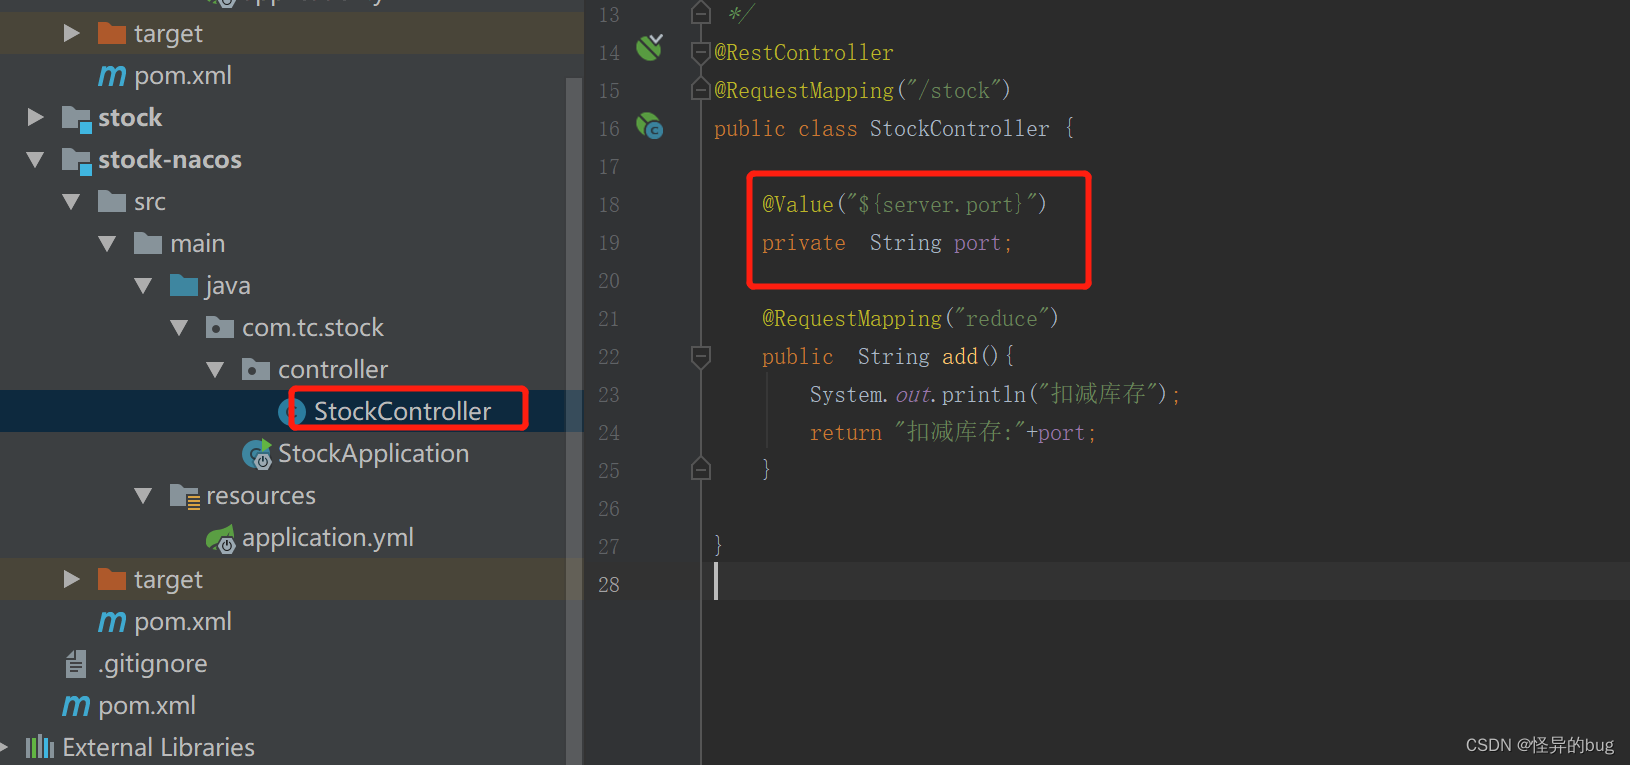Collapse the controller package
This screenshot has width=1630, height=765.
215,370
